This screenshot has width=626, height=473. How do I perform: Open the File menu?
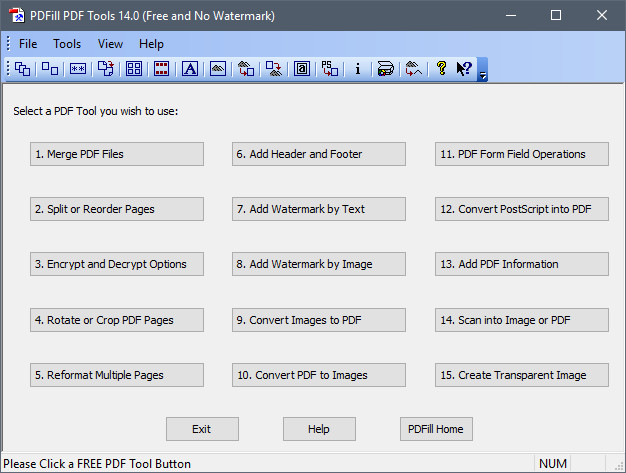(28, 44)
